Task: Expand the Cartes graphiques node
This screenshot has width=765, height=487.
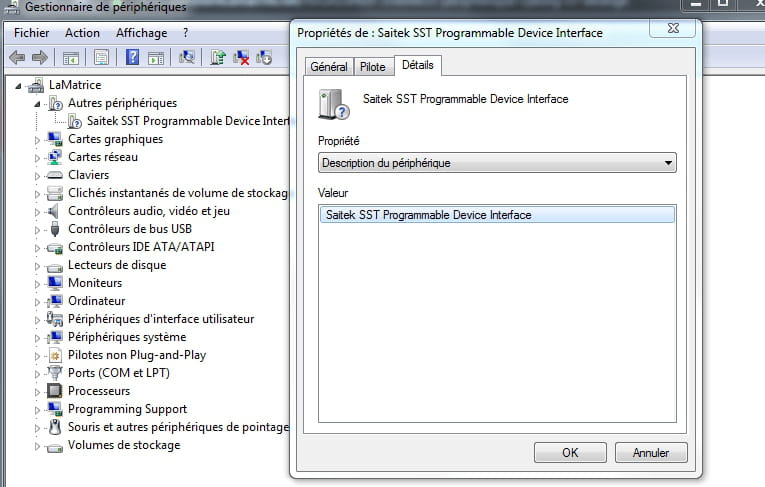Action: 37,140
